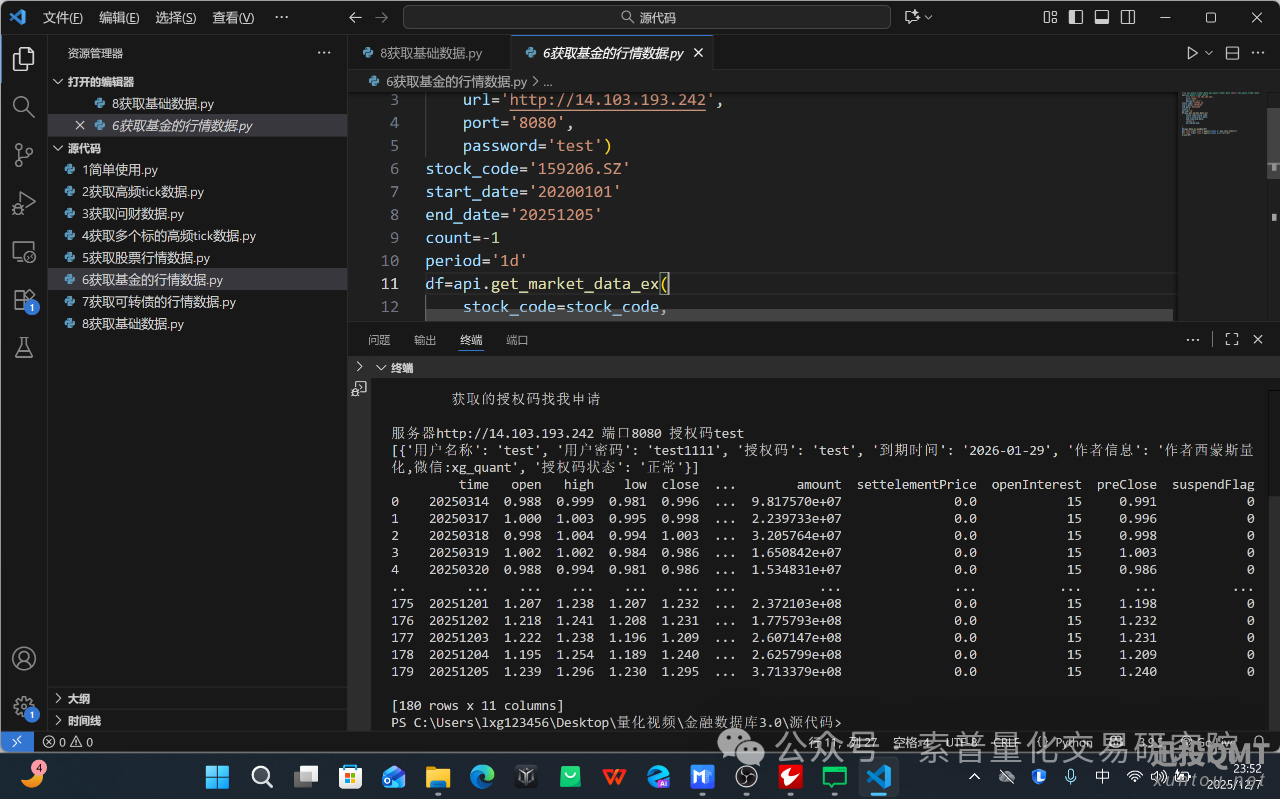The image size is (1280, 799).
Task: Open Microsoft Edge from the taskbar
Action: 482,776
